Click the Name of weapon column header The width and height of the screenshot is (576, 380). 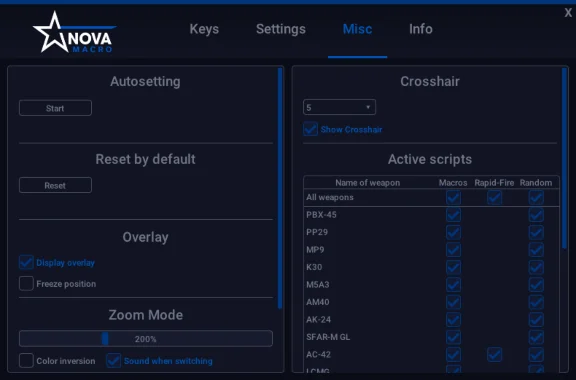click(367, 183)
